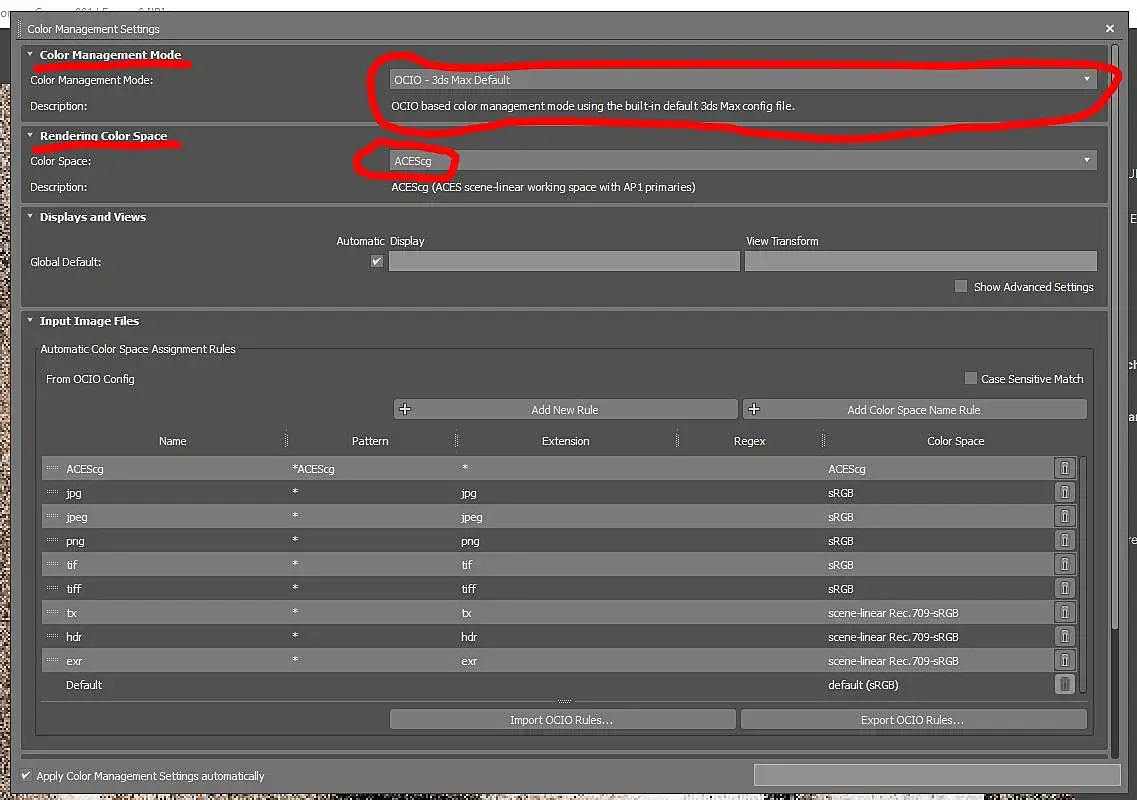The image size is (1137, 800).
Task: Grab the drag handle of png row
Action: (x=52, y=540)
